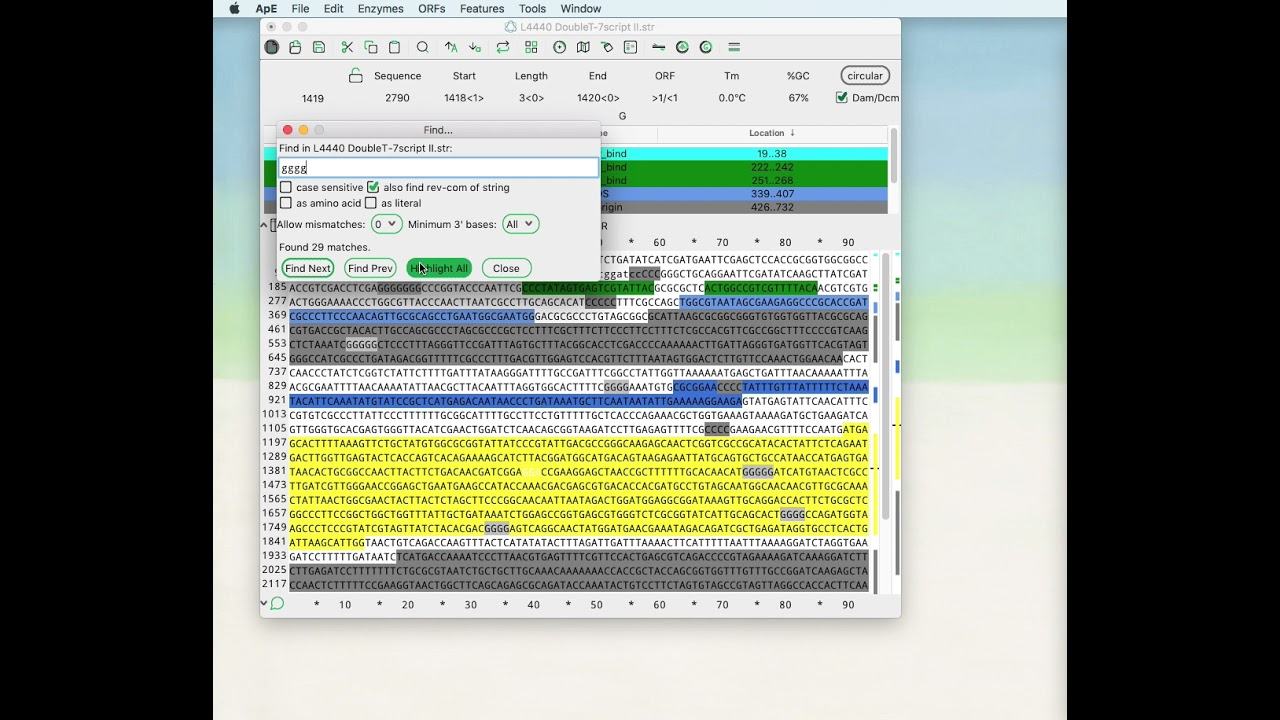This screenshot has width=1280, height=720.
Task: Click sequence line number 1381
Action: pyautogui.click(x=274, y=471)
